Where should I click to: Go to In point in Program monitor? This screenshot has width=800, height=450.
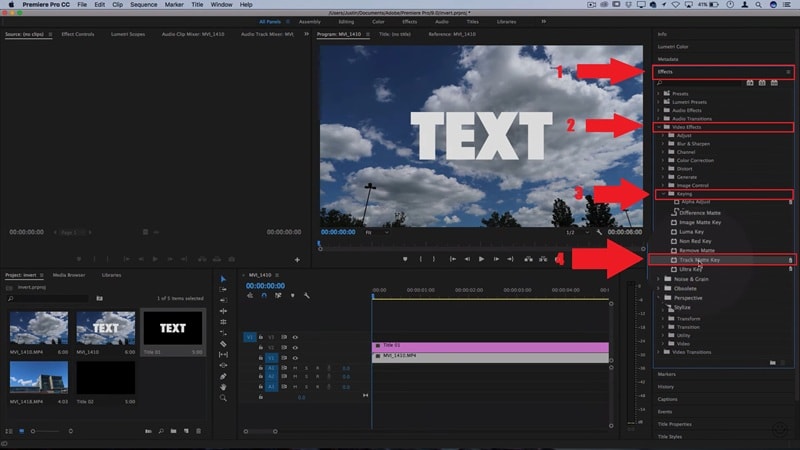(x=453, y=259)
